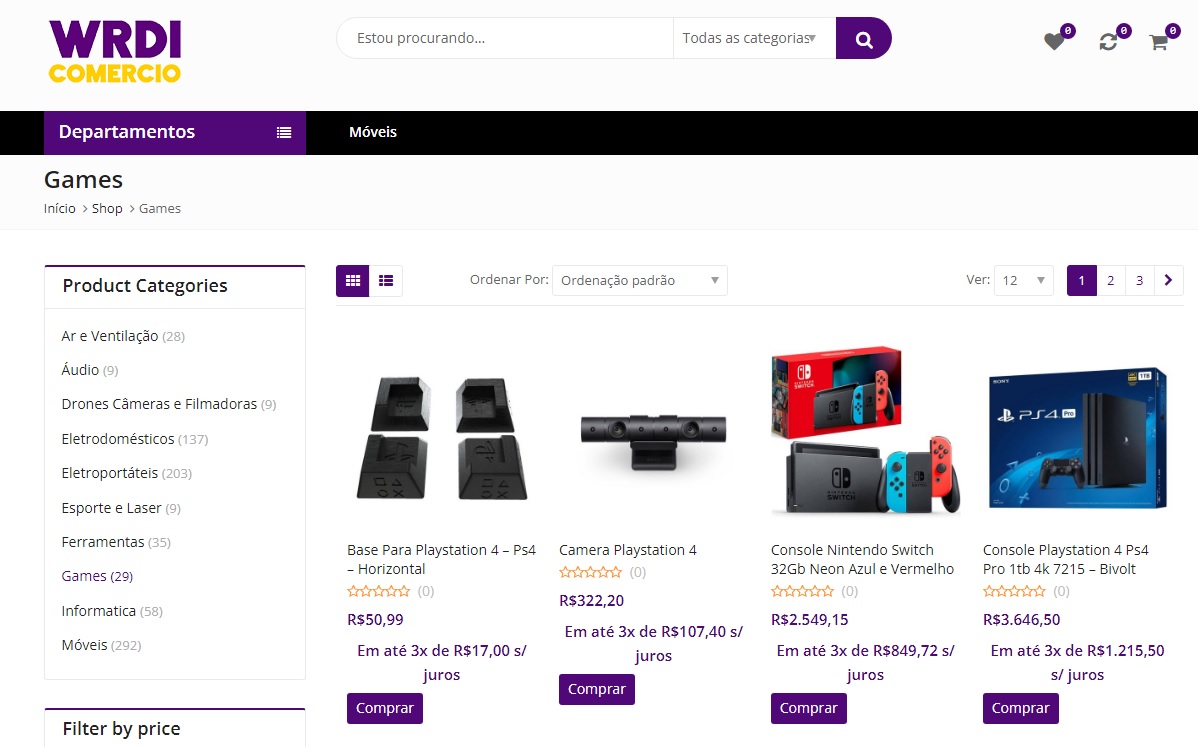The width and height of the screenshot is (1198, 747).
Task: Click the Início breadcrumb link
Action: coord(60,209)
